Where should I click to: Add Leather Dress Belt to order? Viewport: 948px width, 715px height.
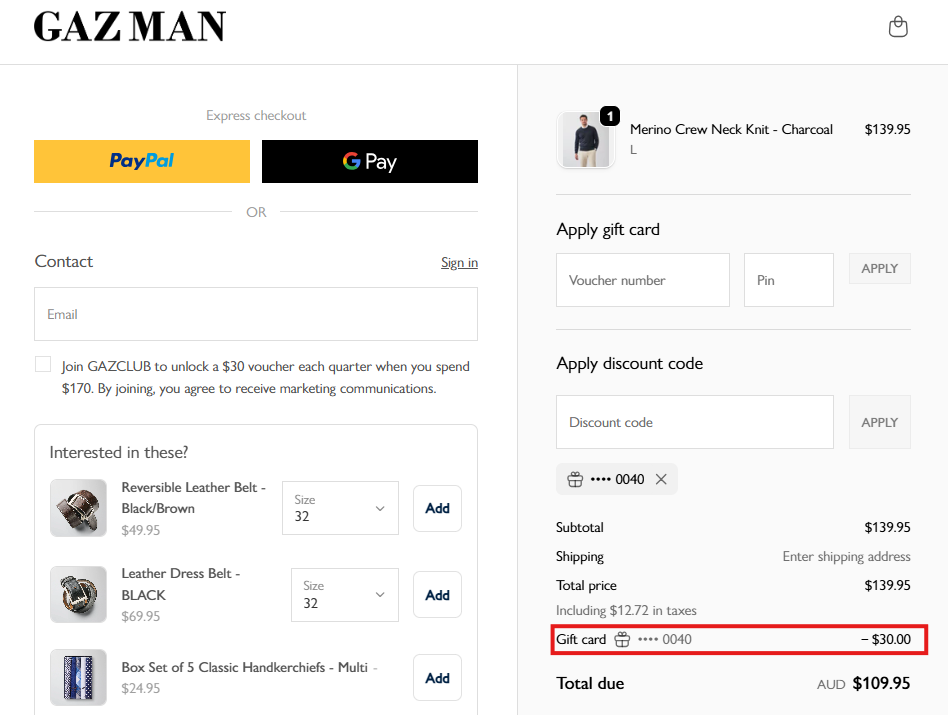pos(437,595)
